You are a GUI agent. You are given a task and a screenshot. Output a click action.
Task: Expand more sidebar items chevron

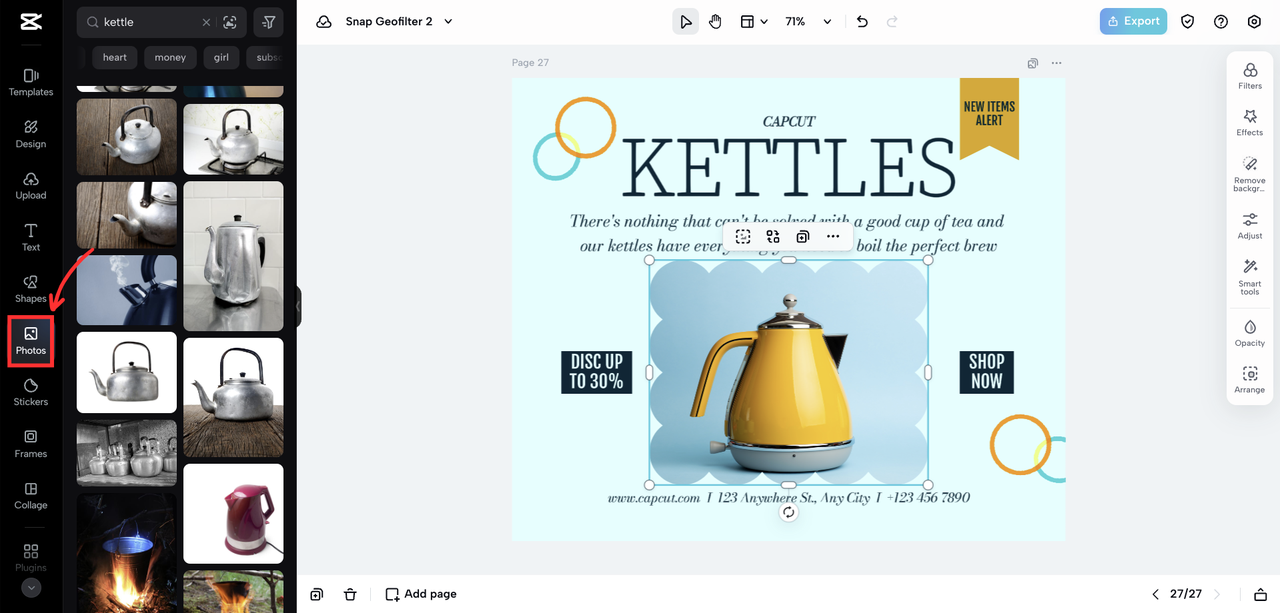tap(31, 588)
